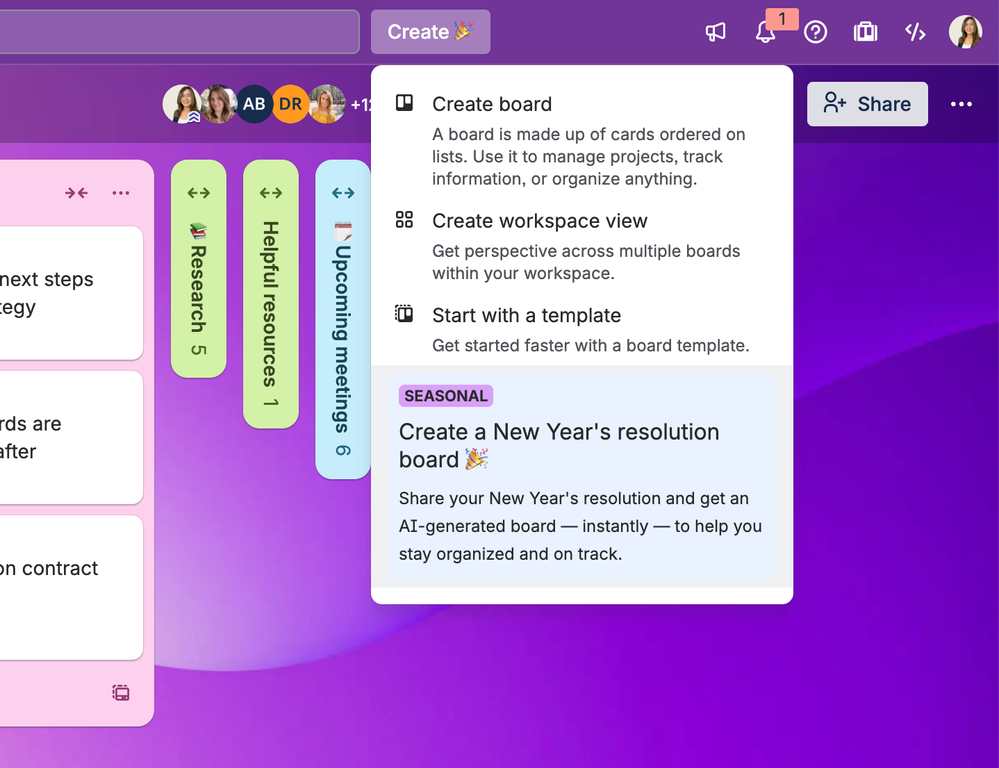999x768 pixels.
Task: Select Create board from the menu
Action: (582, 141)
